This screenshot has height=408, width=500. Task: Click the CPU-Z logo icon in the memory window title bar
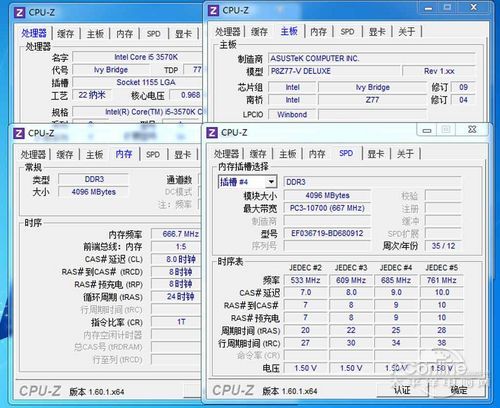19,133
